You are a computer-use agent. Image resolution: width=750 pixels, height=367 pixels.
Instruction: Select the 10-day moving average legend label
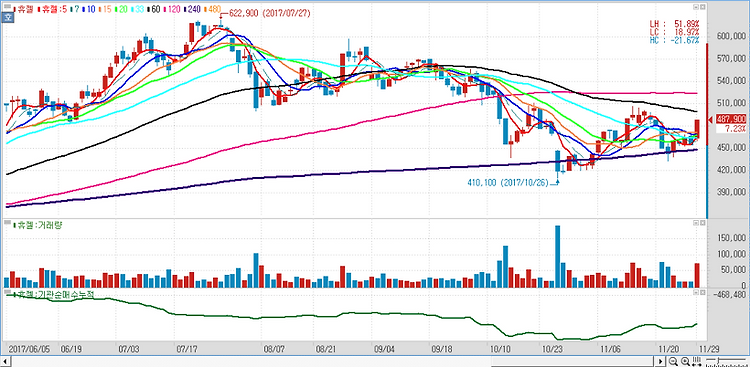[x=88, y=9]
